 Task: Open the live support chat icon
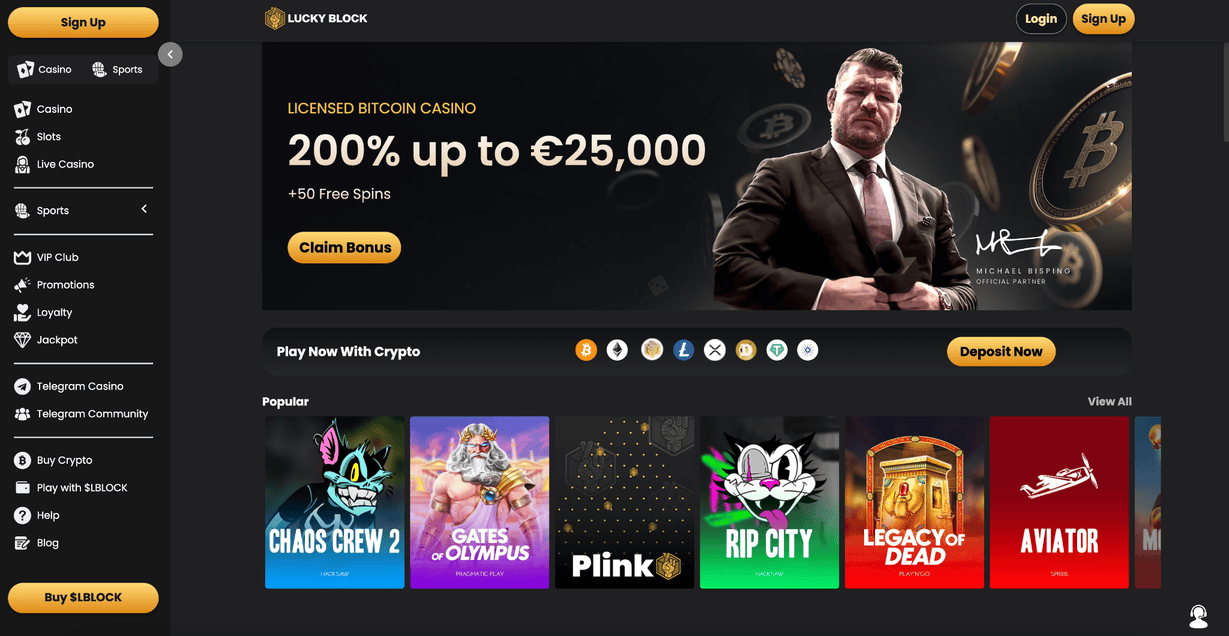pos(1198,614)
